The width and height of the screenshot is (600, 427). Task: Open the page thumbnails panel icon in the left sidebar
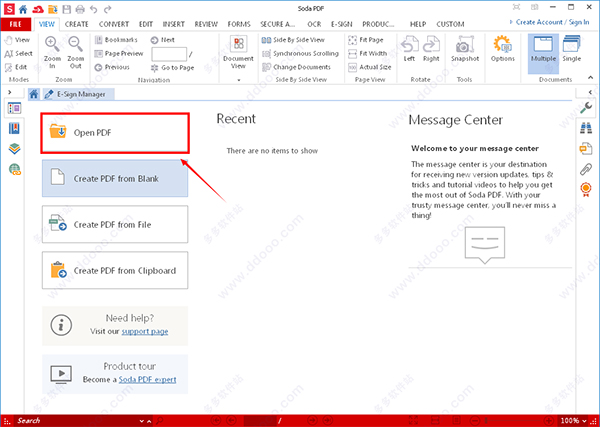pyautogui.click(x=15, y=108)
